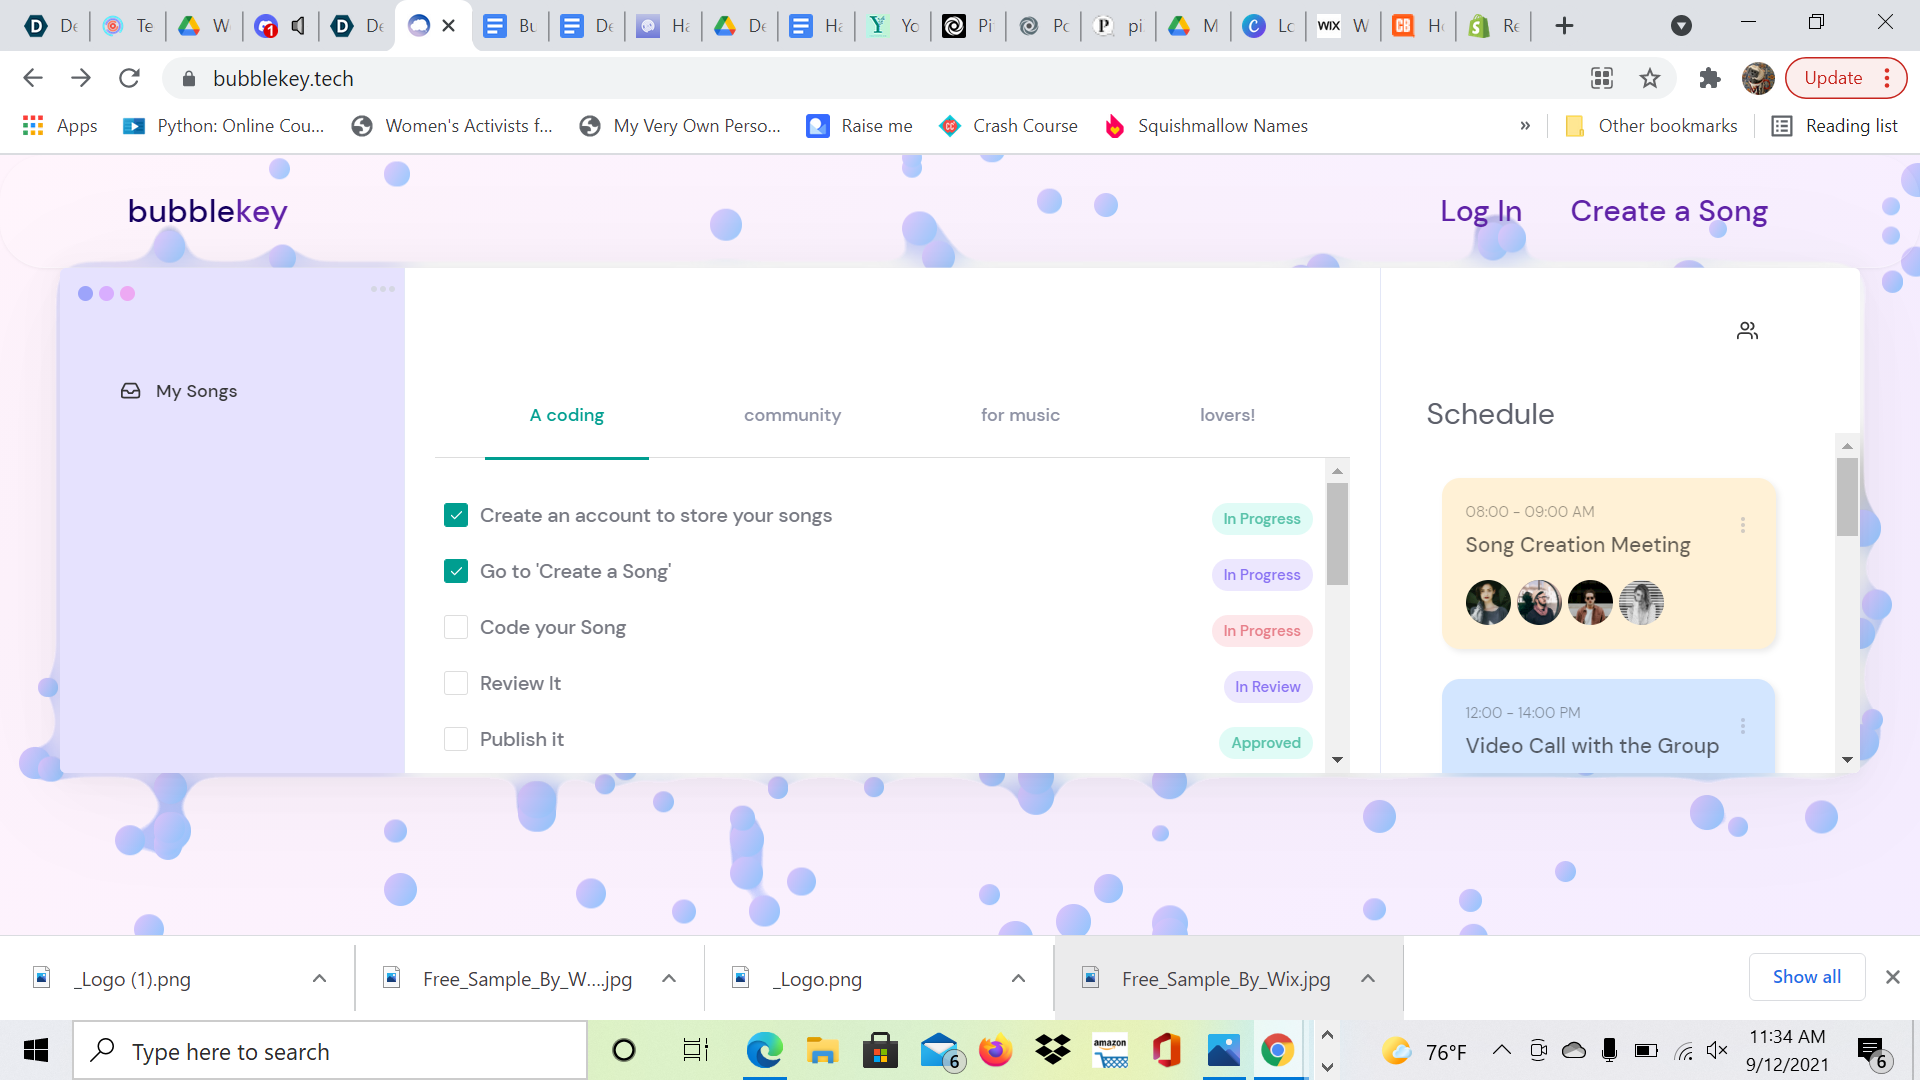Click the My Songs inbox icon
The width and height of the screenshot is (1920, 1080).
click(131, 391)
